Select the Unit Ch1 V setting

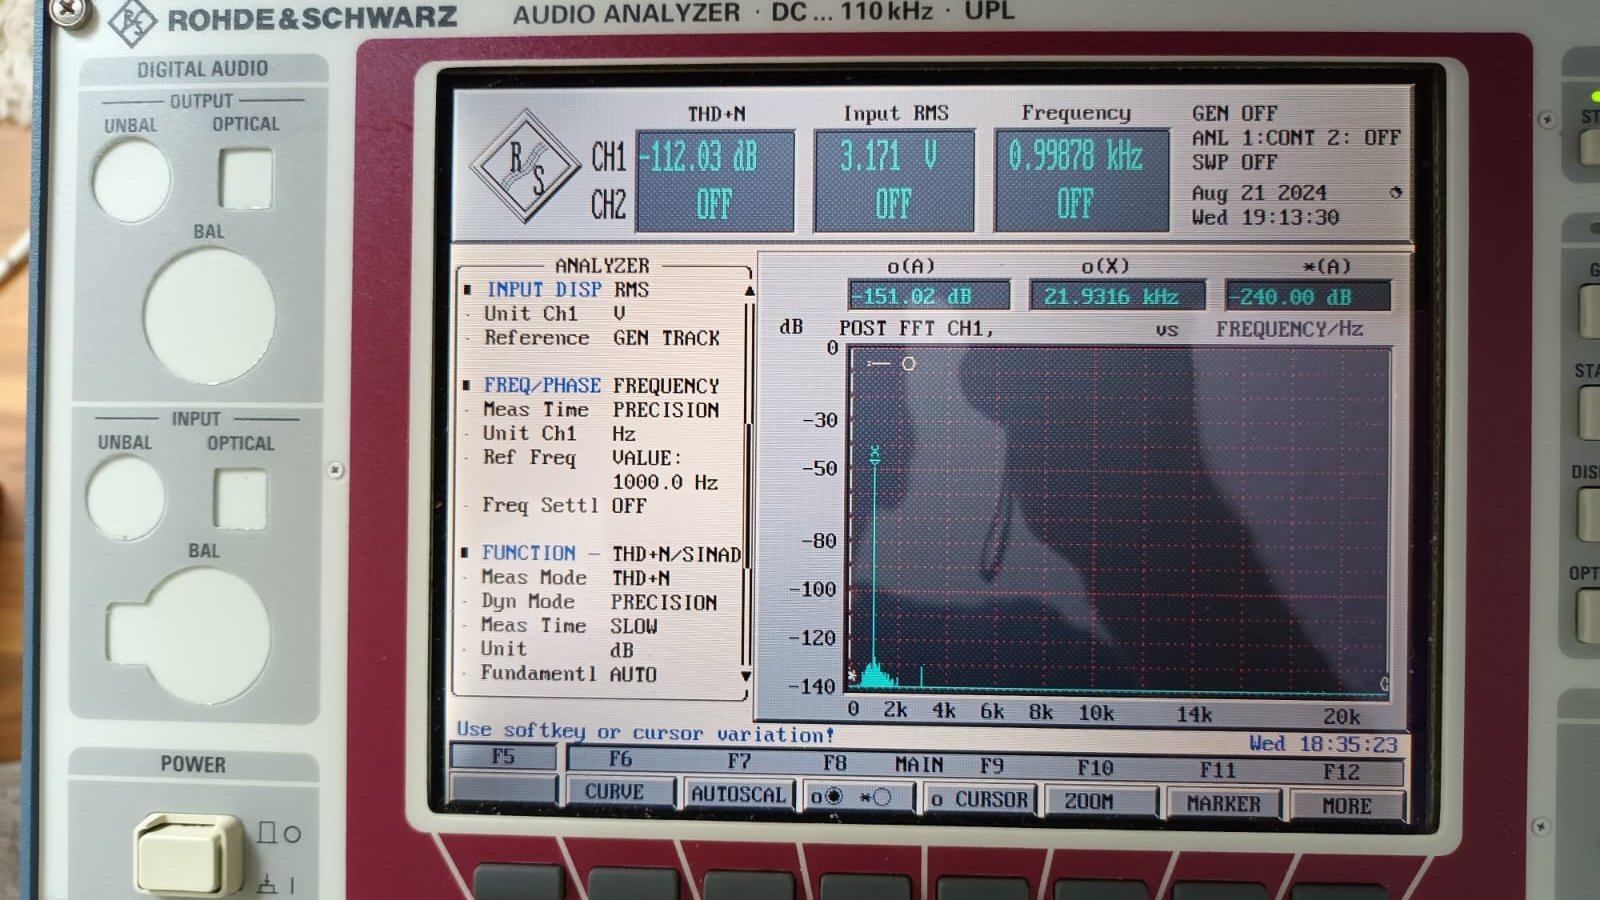[554, 314]
